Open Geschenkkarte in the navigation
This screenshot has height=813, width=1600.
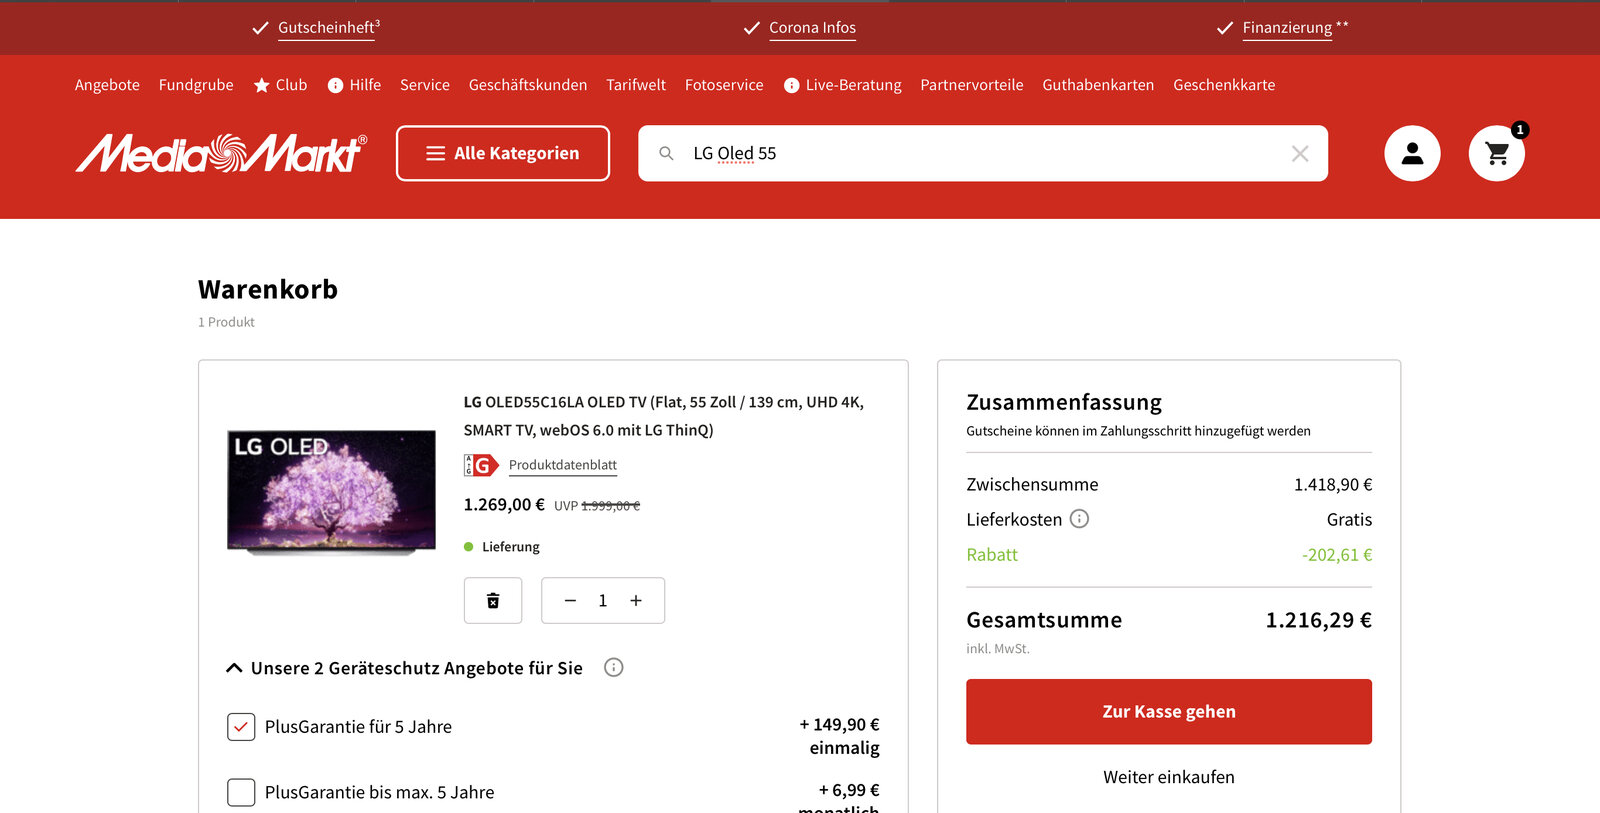tap(1224, 85)
